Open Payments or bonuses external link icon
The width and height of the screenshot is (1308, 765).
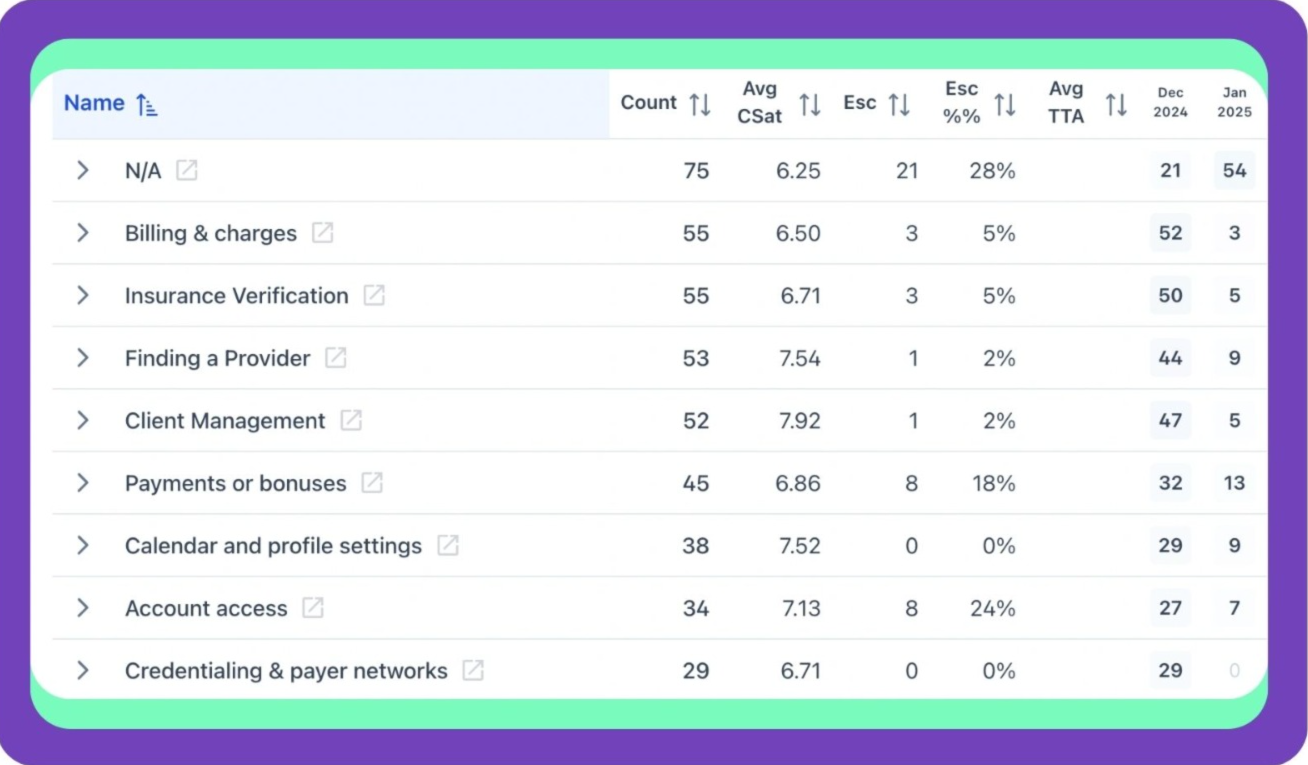[x=372, y=483]
